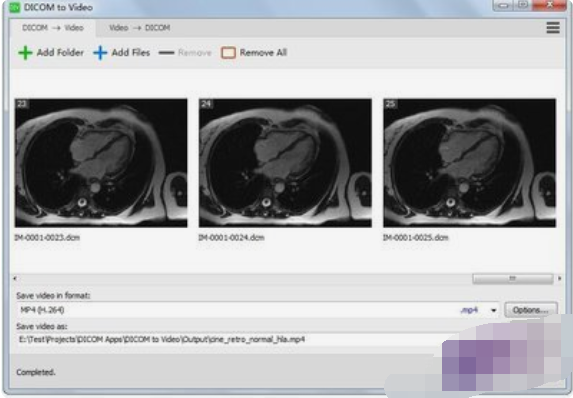Close the DICOM to Video window

pos(550,5)
